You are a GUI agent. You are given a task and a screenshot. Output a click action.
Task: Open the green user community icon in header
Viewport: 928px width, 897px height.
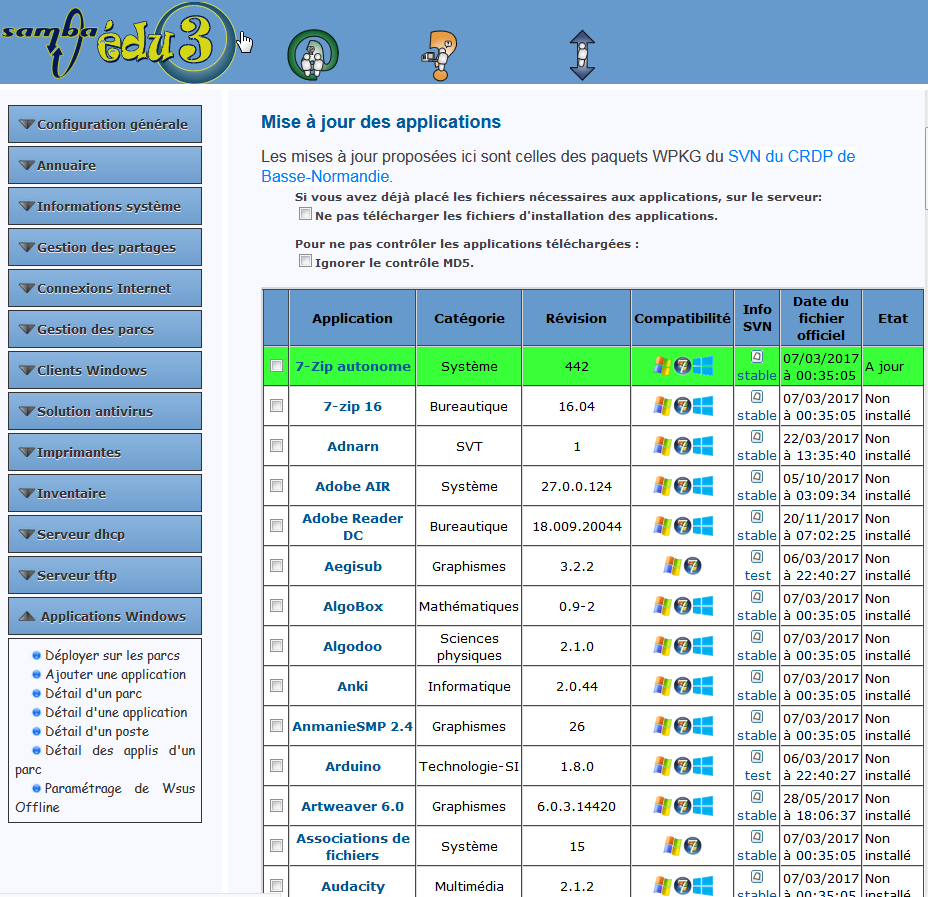point(312,55)
